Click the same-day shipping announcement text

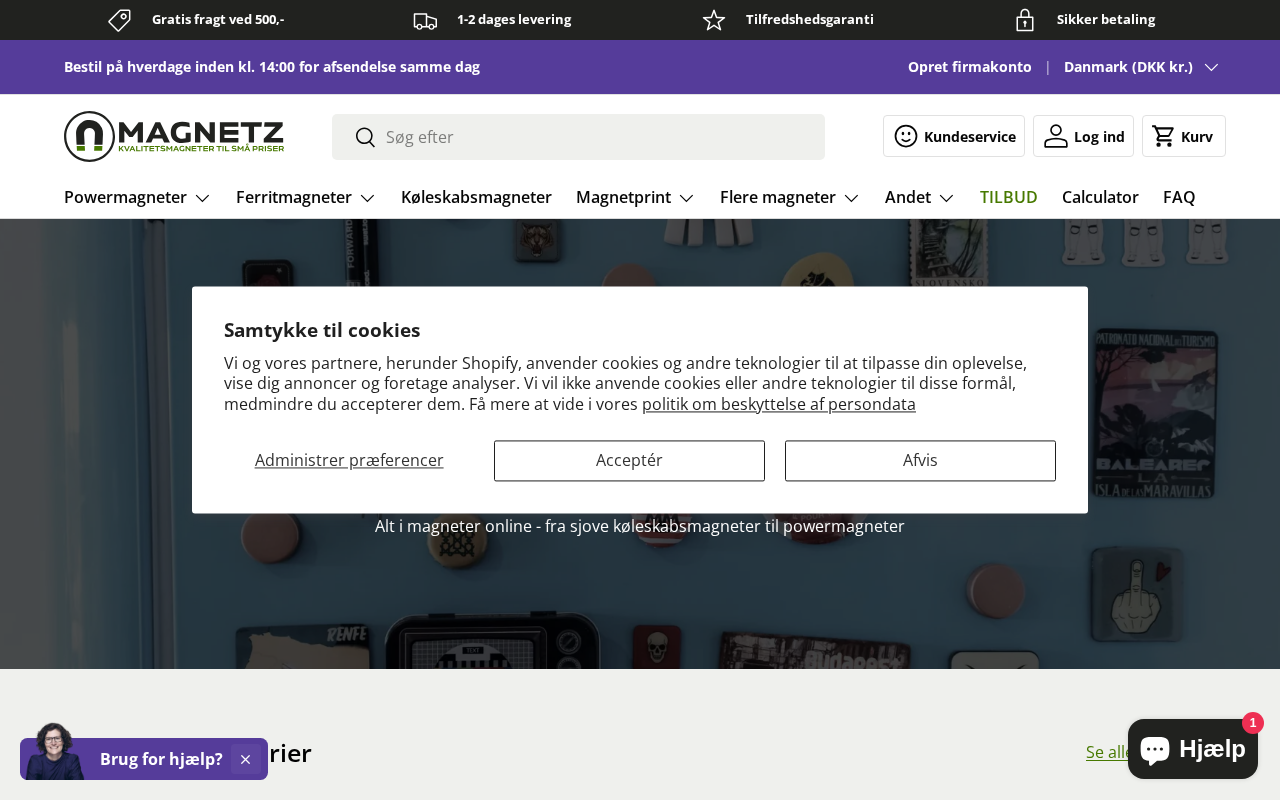coord(272,67)
